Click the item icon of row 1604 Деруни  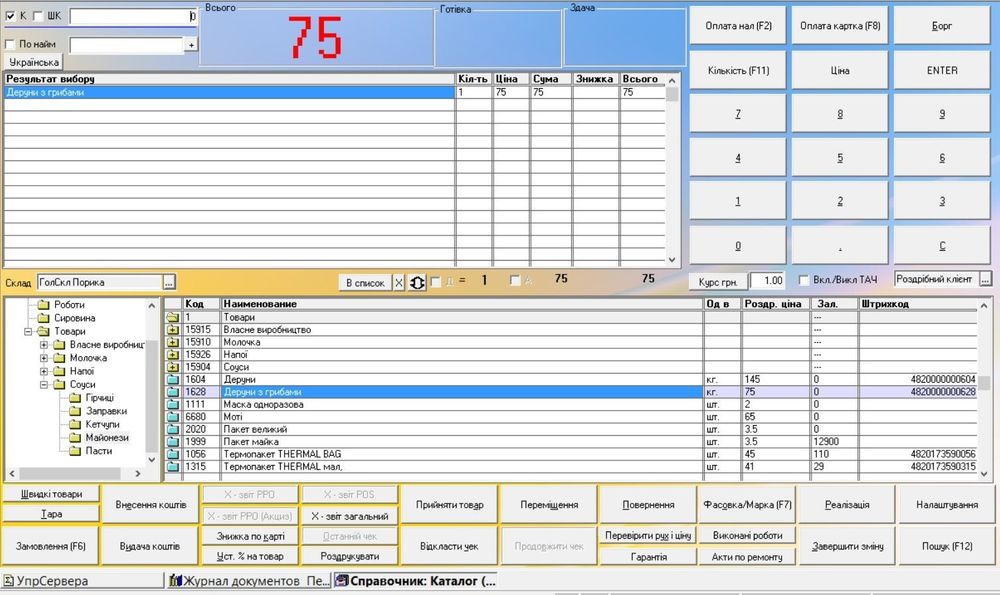click(x=173, y=379)
